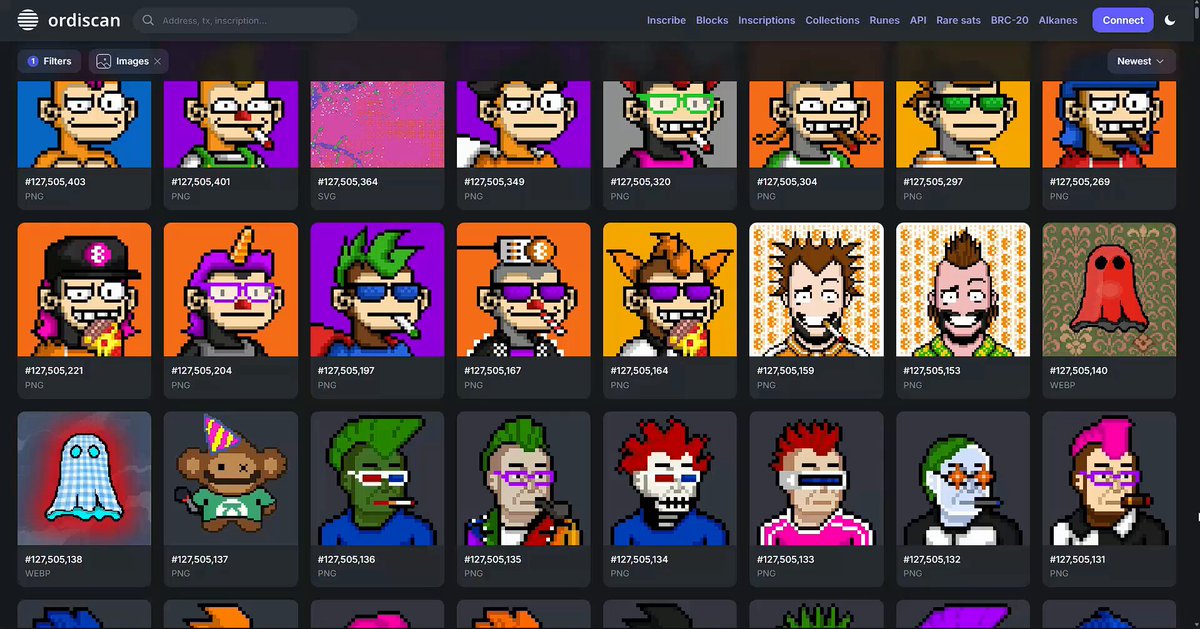Open the blue ghost inscription #127,505,138
Screen dimensions: 1200x629
[85, 478]
